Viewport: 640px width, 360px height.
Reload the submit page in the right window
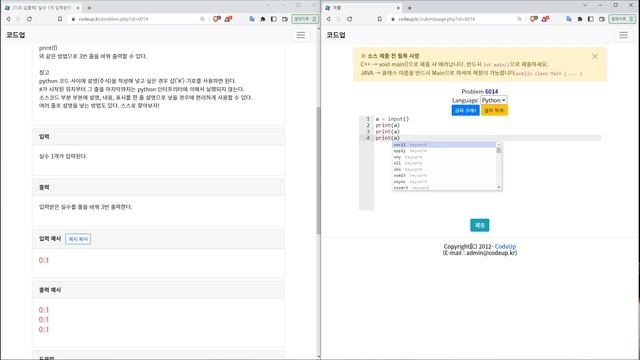click(350, 19)
